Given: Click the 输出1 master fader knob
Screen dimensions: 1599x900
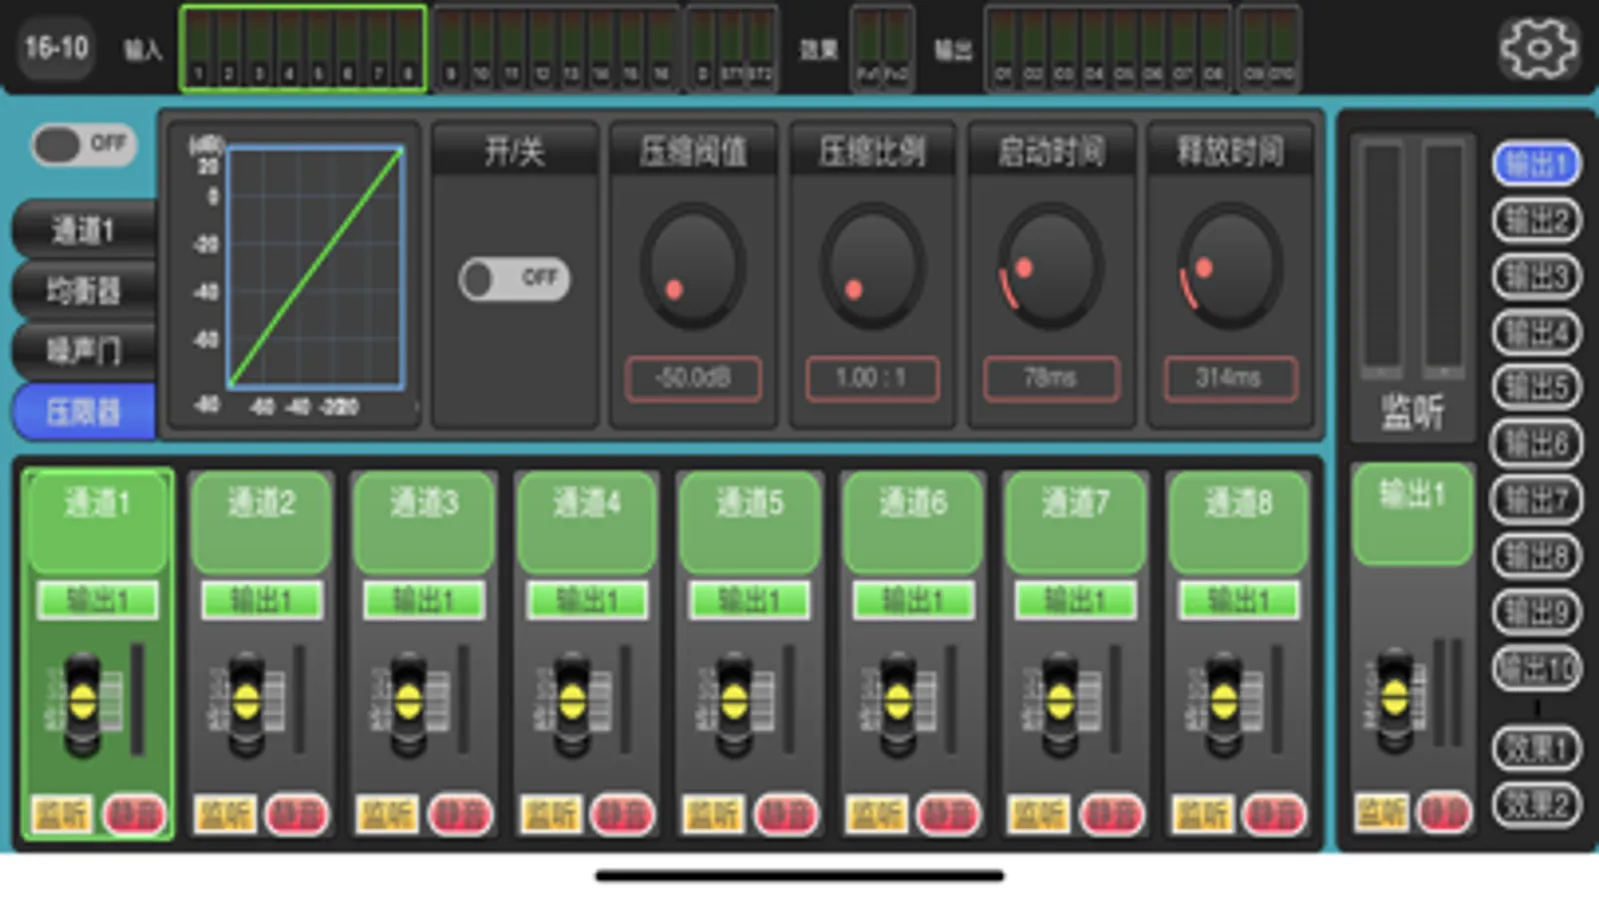Looking at the screenshot, I should pos(1395,700).
